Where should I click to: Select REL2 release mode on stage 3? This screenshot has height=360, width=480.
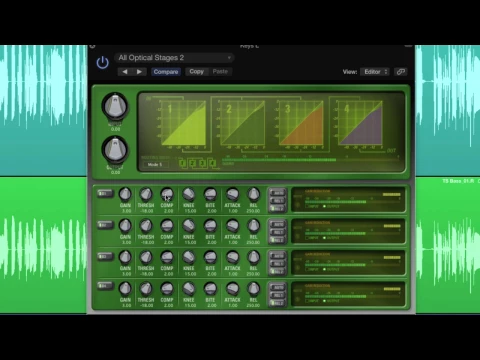pyautogui.click(x=278, y=272)
